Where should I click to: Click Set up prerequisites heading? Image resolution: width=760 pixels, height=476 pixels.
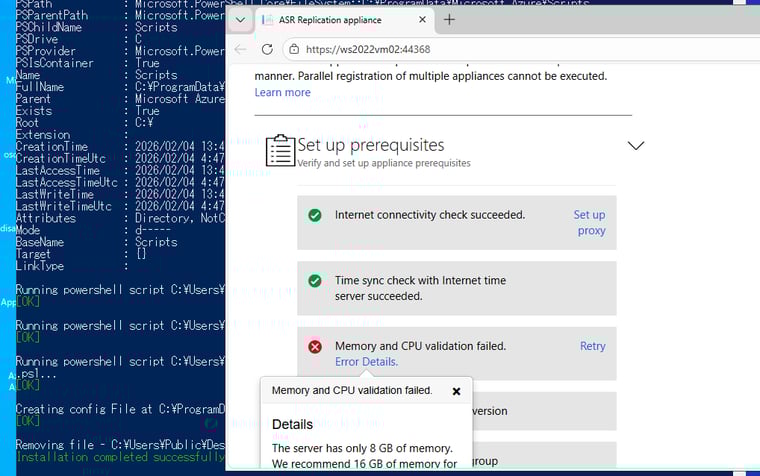click(x=371, y=145)
